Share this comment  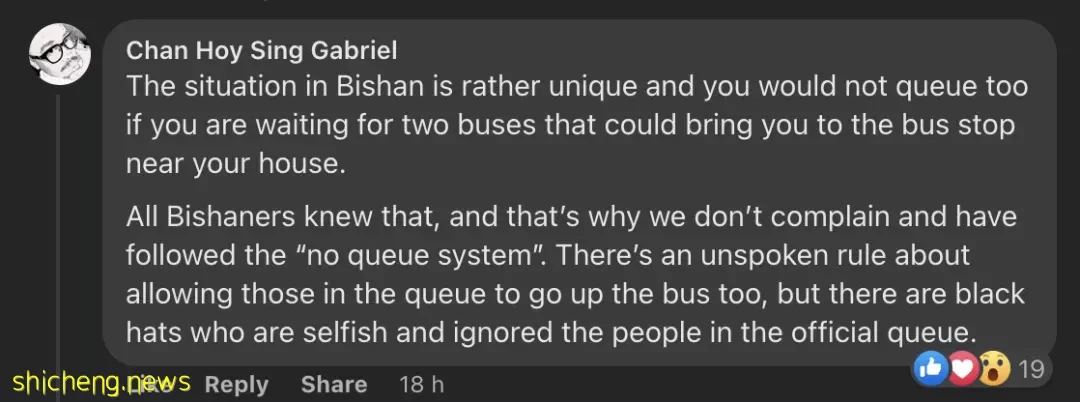coord(333,384)
